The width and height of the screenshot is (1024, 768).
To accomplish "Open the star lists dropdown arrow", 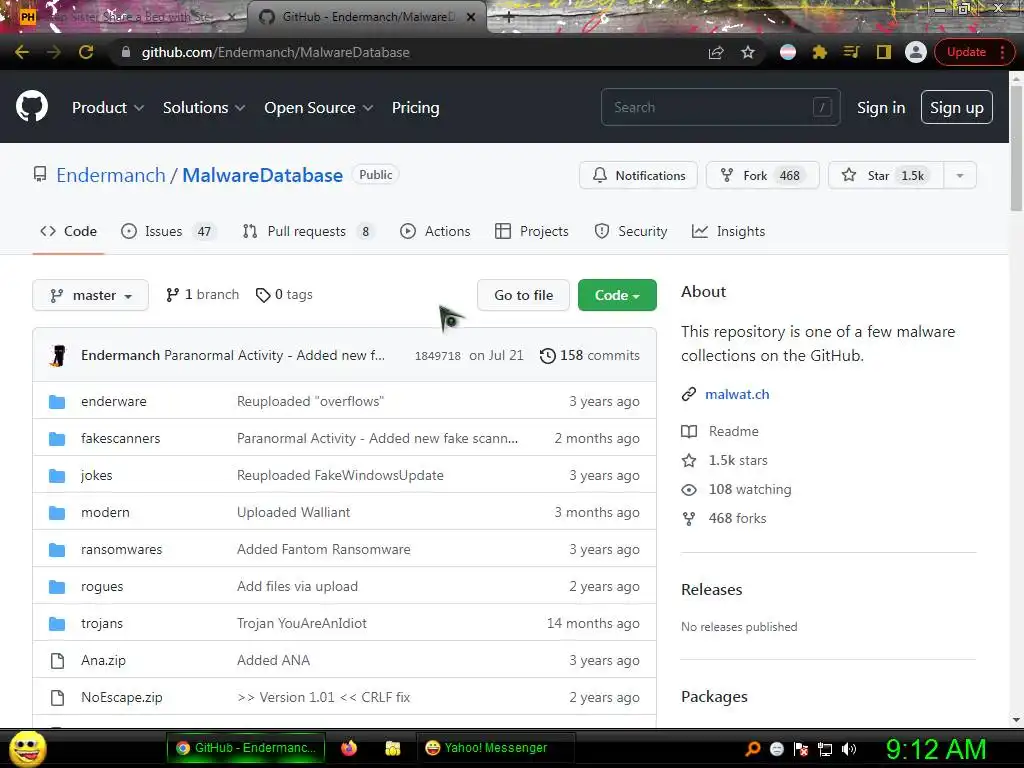I will [x=960, y=175].
